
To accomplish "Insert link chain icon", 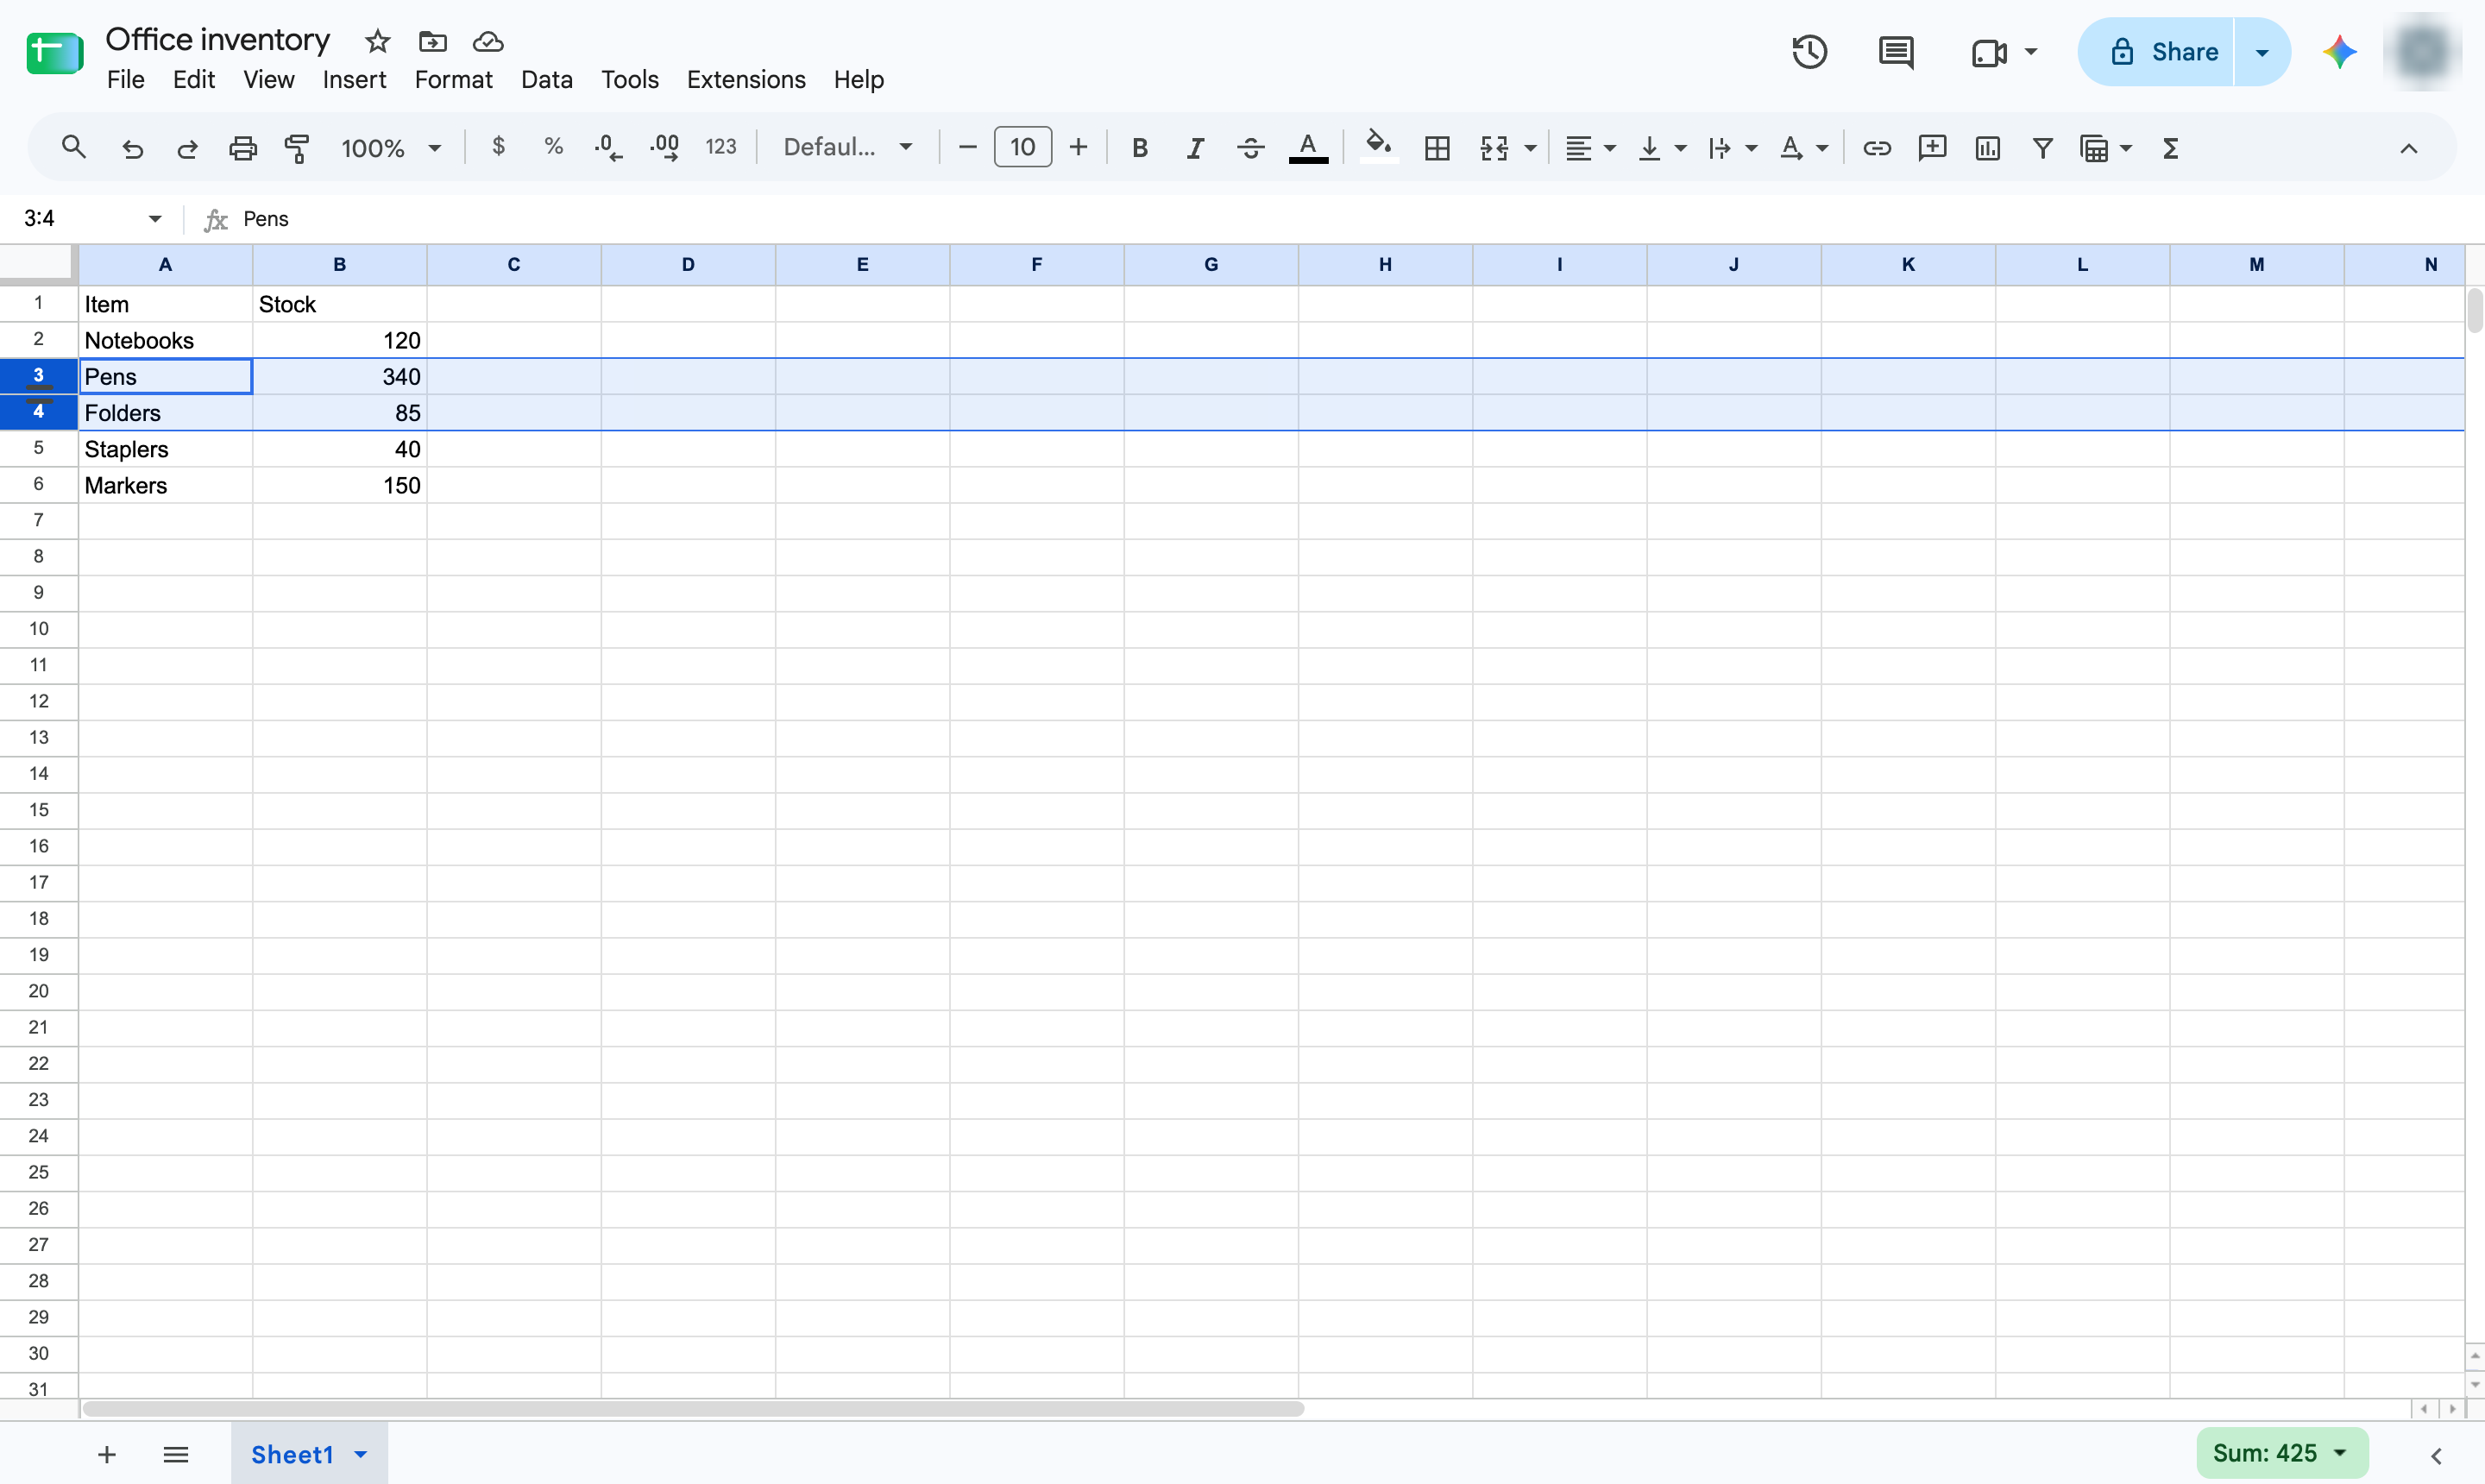I will (x=1876, y=148).
